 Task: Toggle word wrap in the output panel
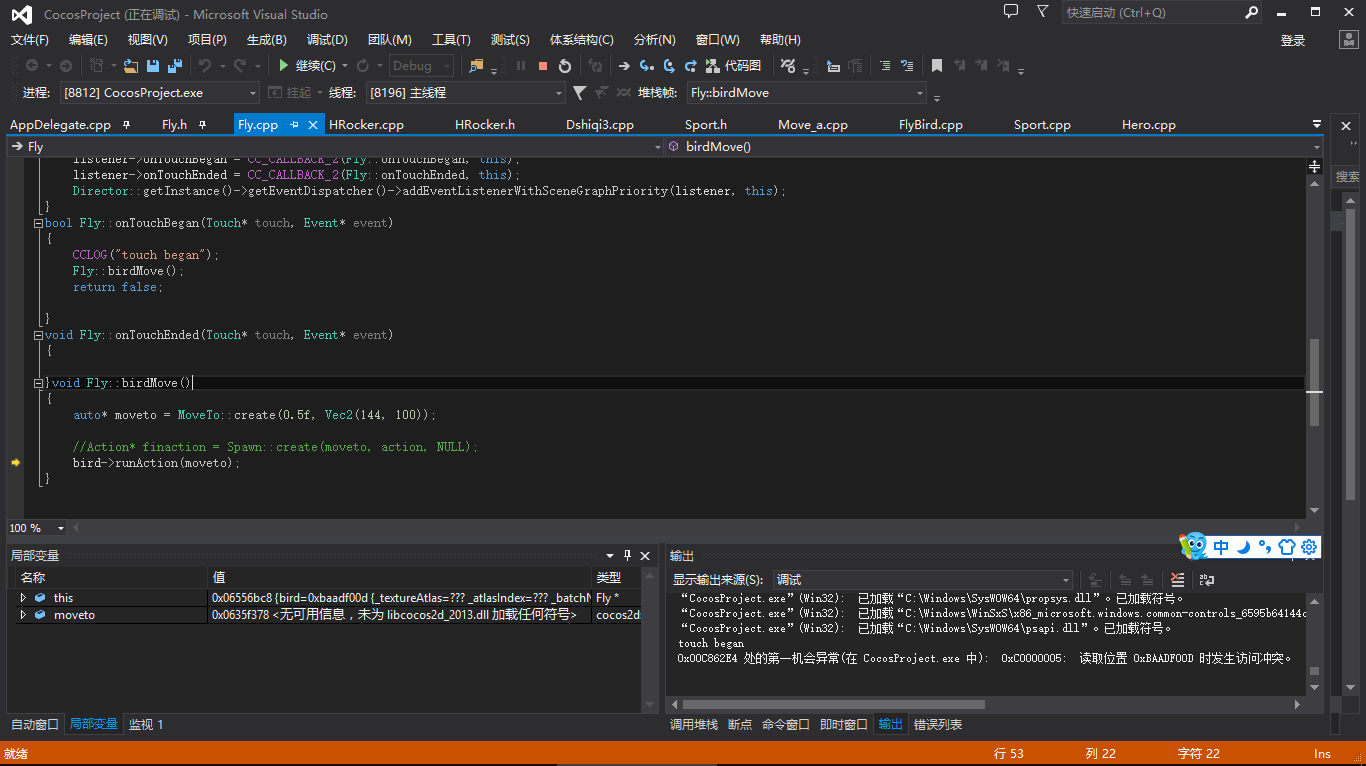(x=1207, y=580)
